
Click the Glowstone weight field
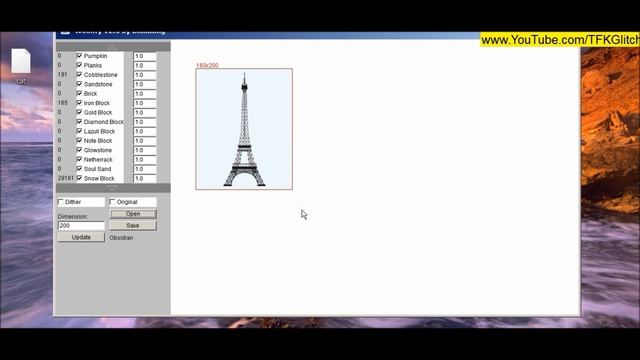coord(144,150)
